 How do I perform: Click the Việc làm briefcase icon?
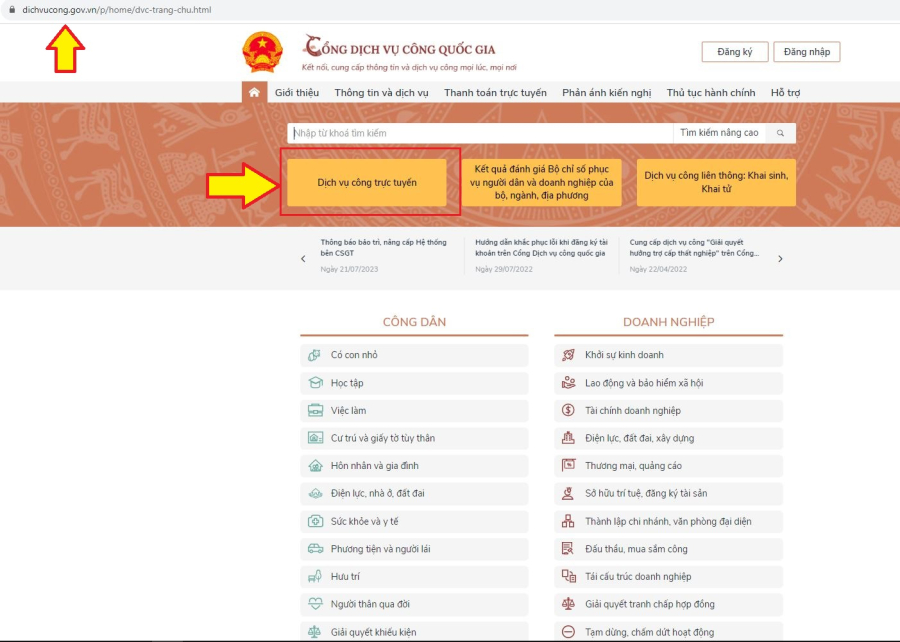pyautogui.click(x=315, y=410)
